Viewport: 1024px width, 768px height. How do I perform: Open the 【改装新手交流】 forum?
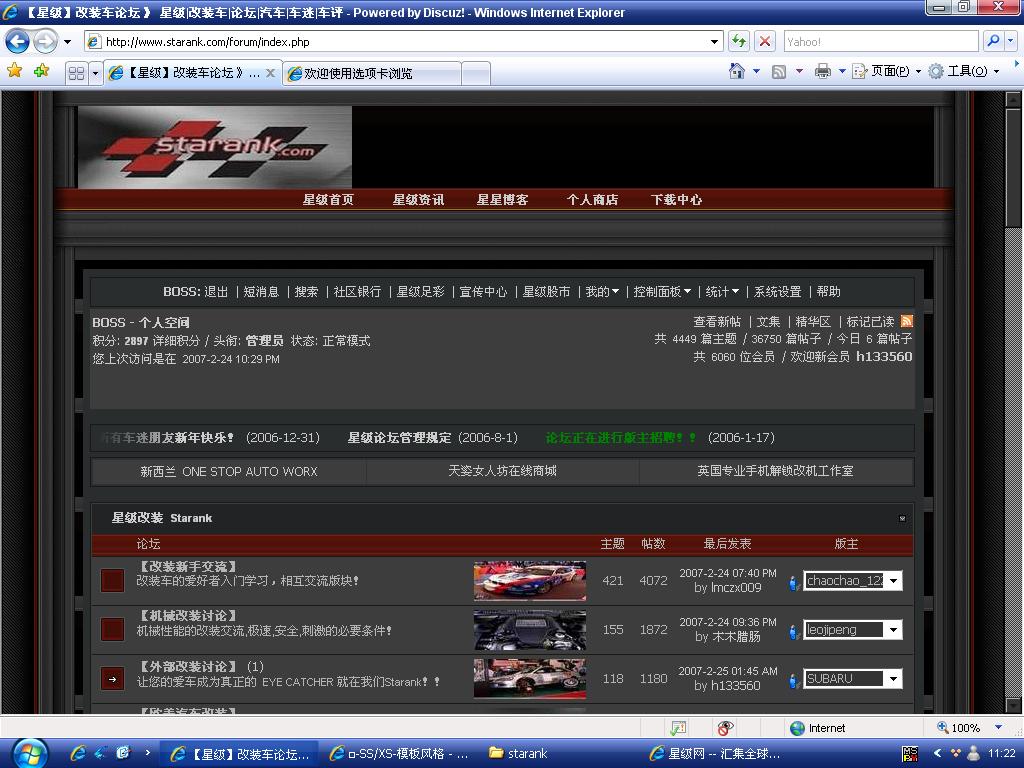click(188, 567)
